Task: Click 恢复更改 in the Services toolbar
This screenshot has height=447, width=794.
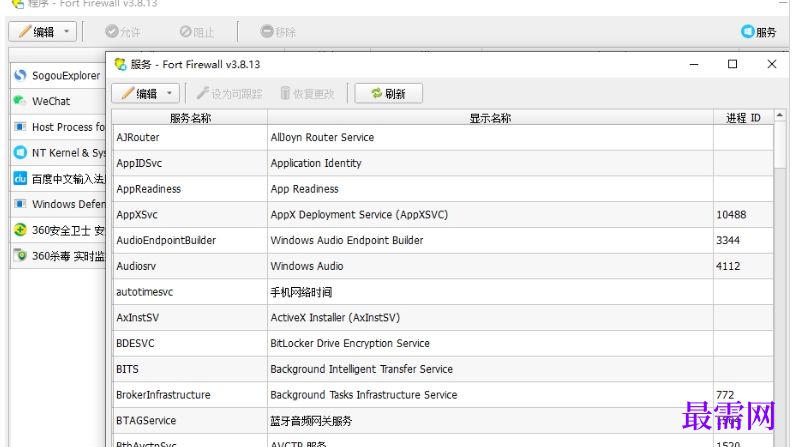Action: (307, 94)
